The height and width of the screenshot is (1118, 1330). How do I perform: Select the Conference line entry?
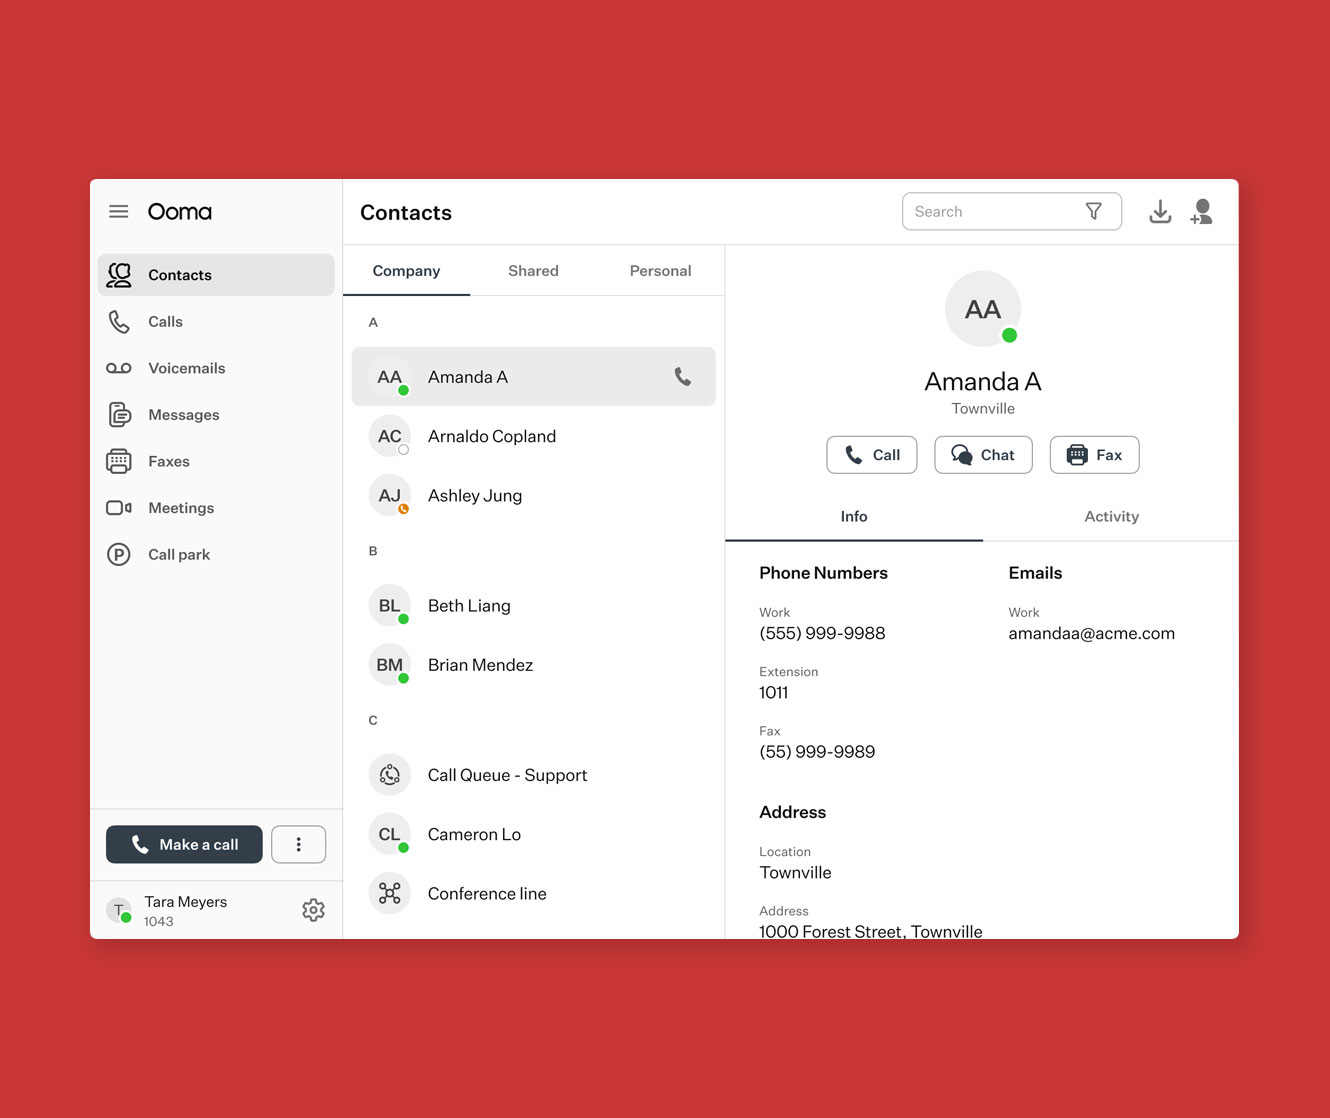click(487, 894)
